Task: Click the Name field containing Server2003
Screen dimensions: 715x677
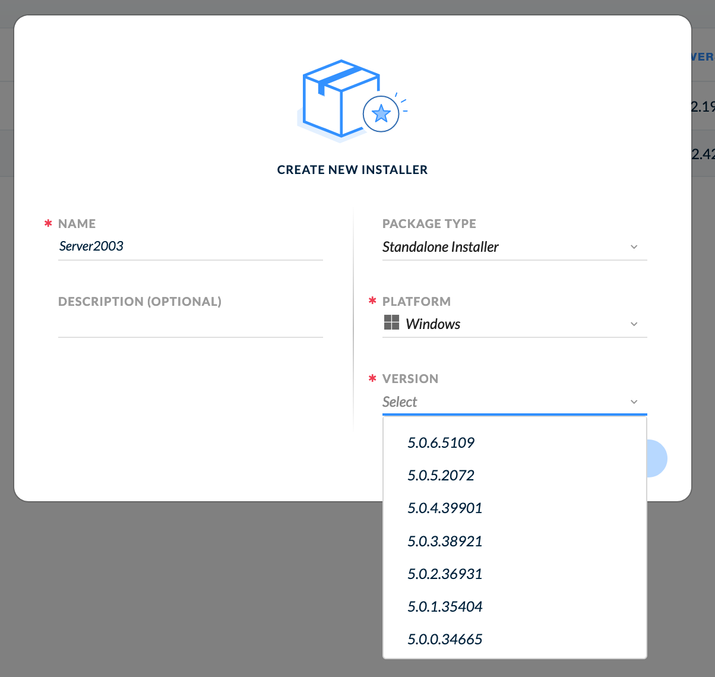Action: point(190,246)
